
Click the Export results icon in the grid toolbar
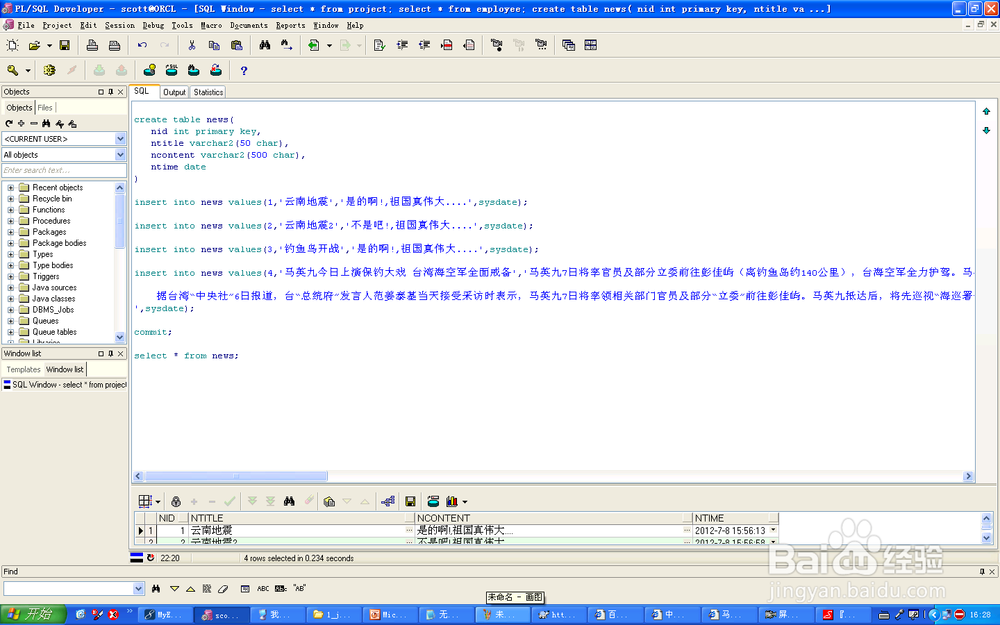[412, 501]
